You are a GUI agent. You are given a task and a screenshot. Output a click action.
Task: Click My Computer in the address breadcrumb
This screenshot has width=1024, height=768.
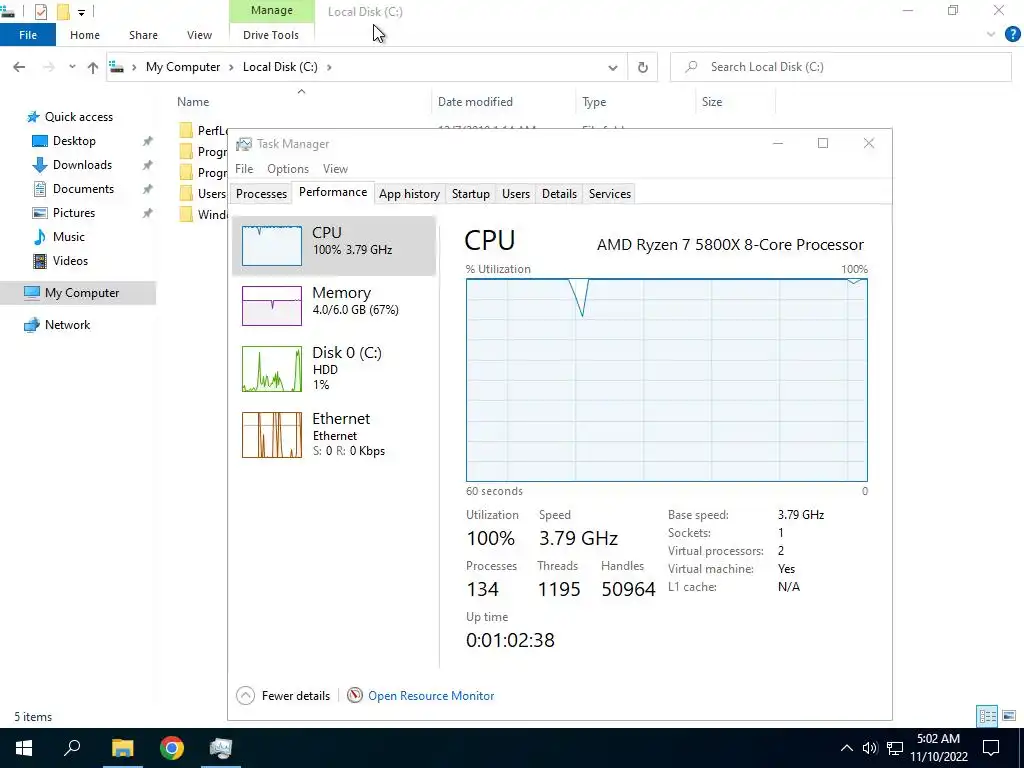tap(183, 67)
